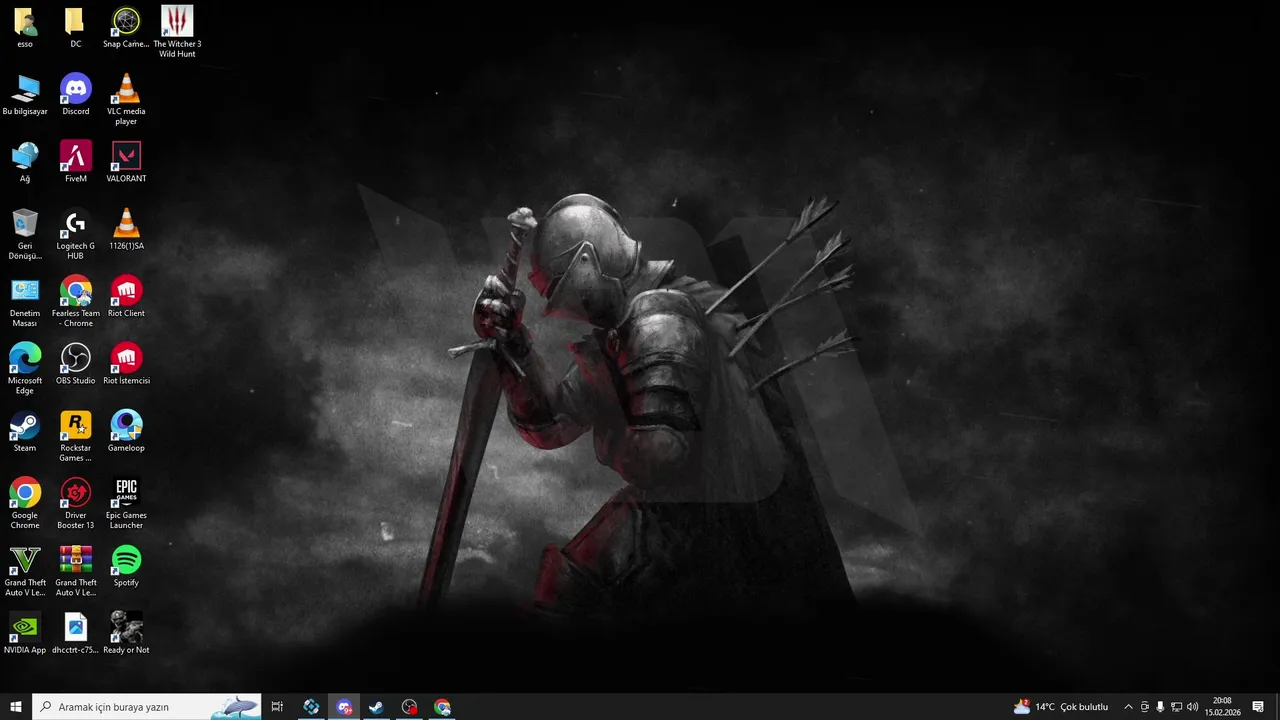This screenshot has height=720, width=1280.
Task: Select the Ağ network desktop icon
Action: [x=25, y=162]
